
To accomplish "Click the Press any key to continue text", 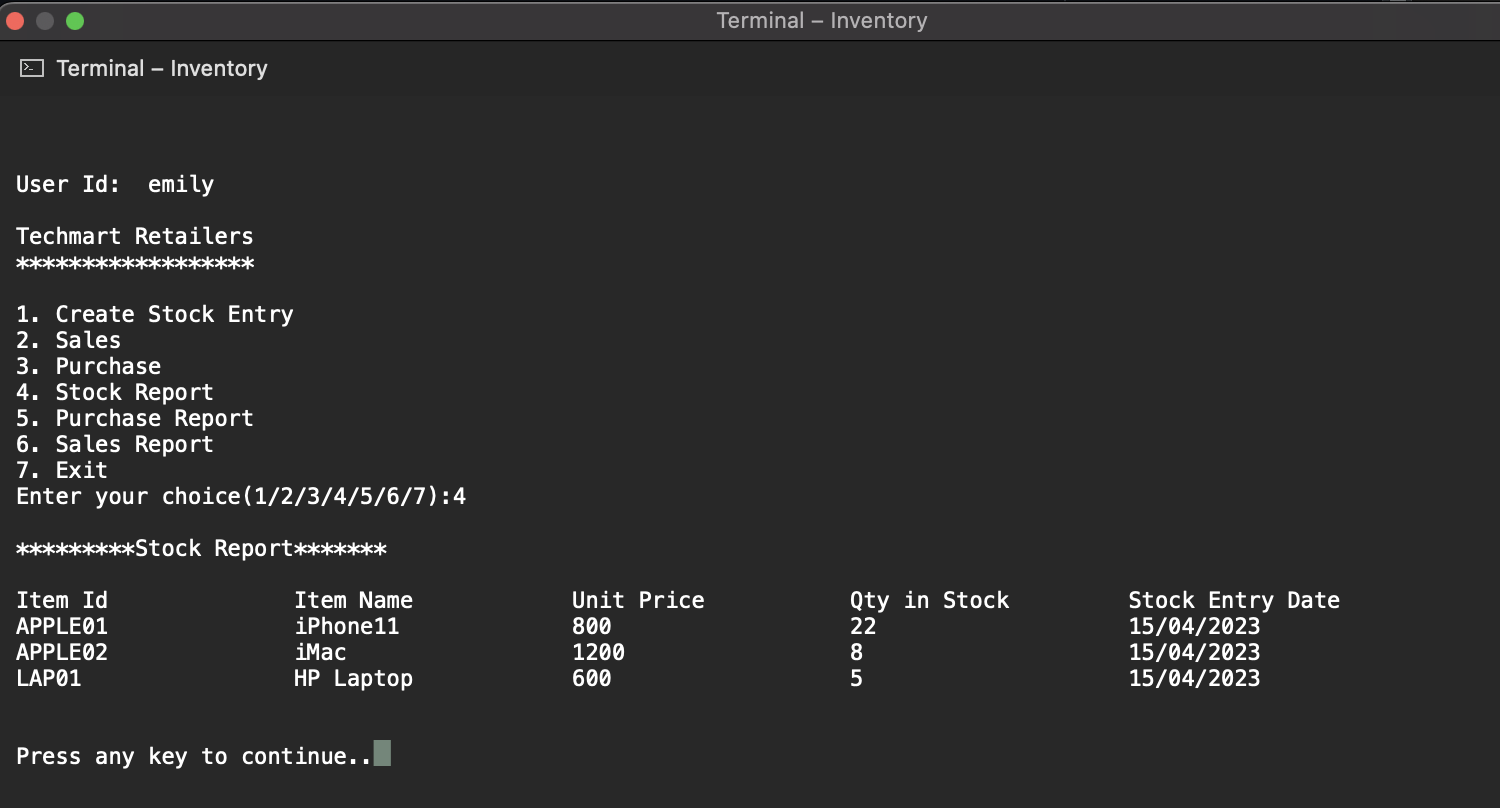I will (x=194, y=757).
